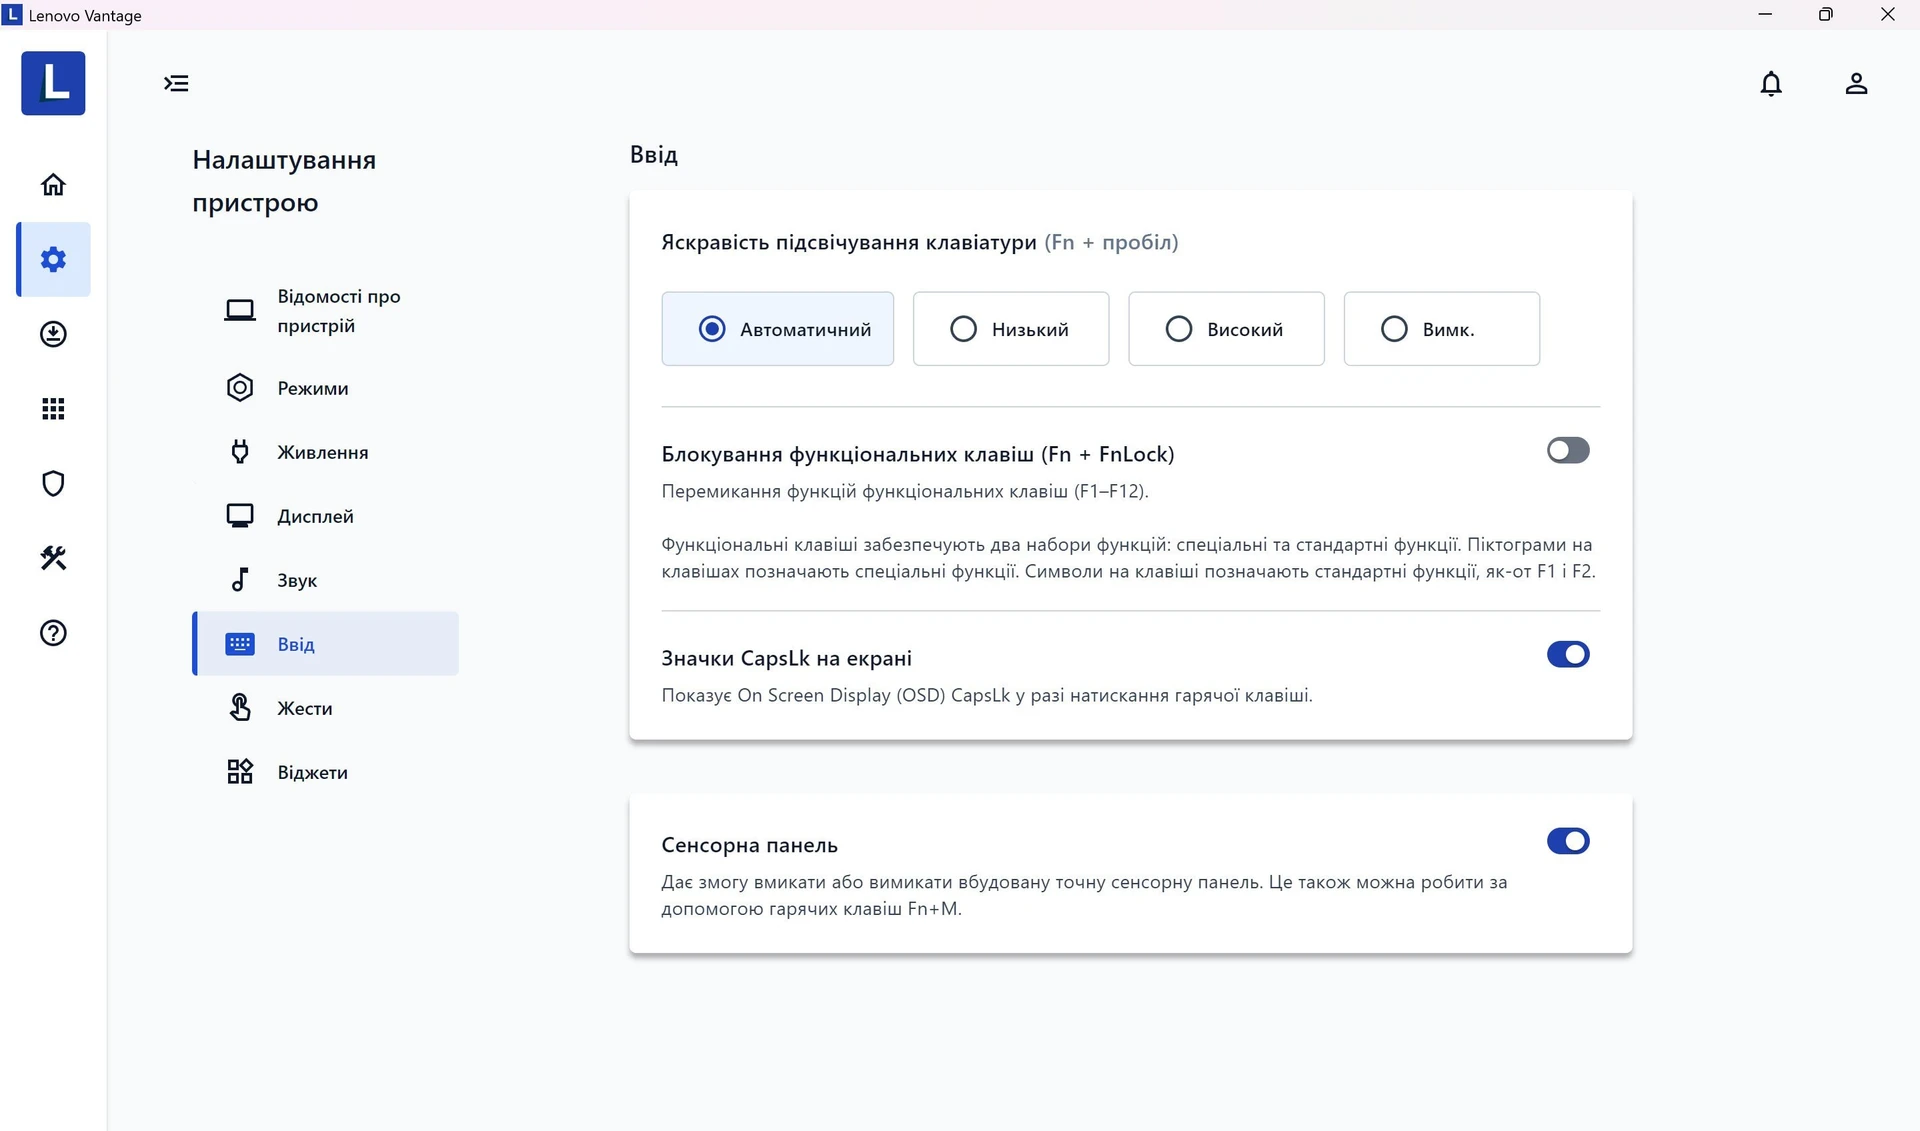Turn off the Сенсорна панель toggle
The image size is (1920, 1131).
1567,842
